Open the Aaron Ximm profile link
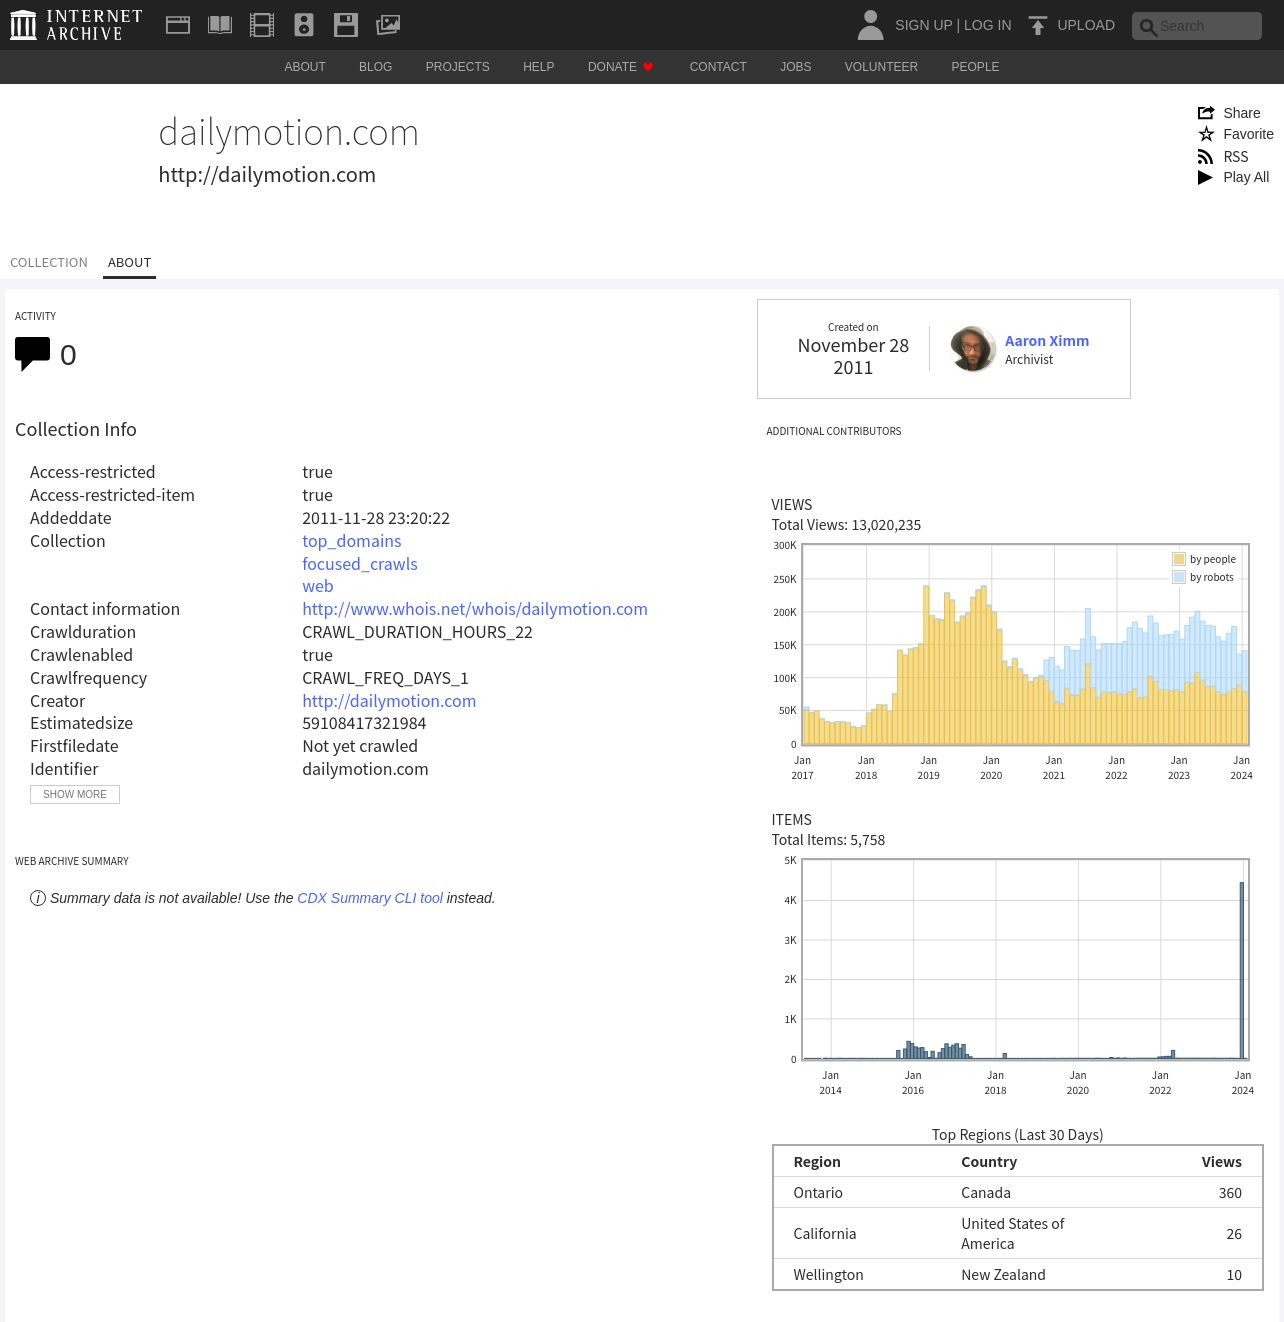The image size is (1284, 1322). [x=1047, y=341]
